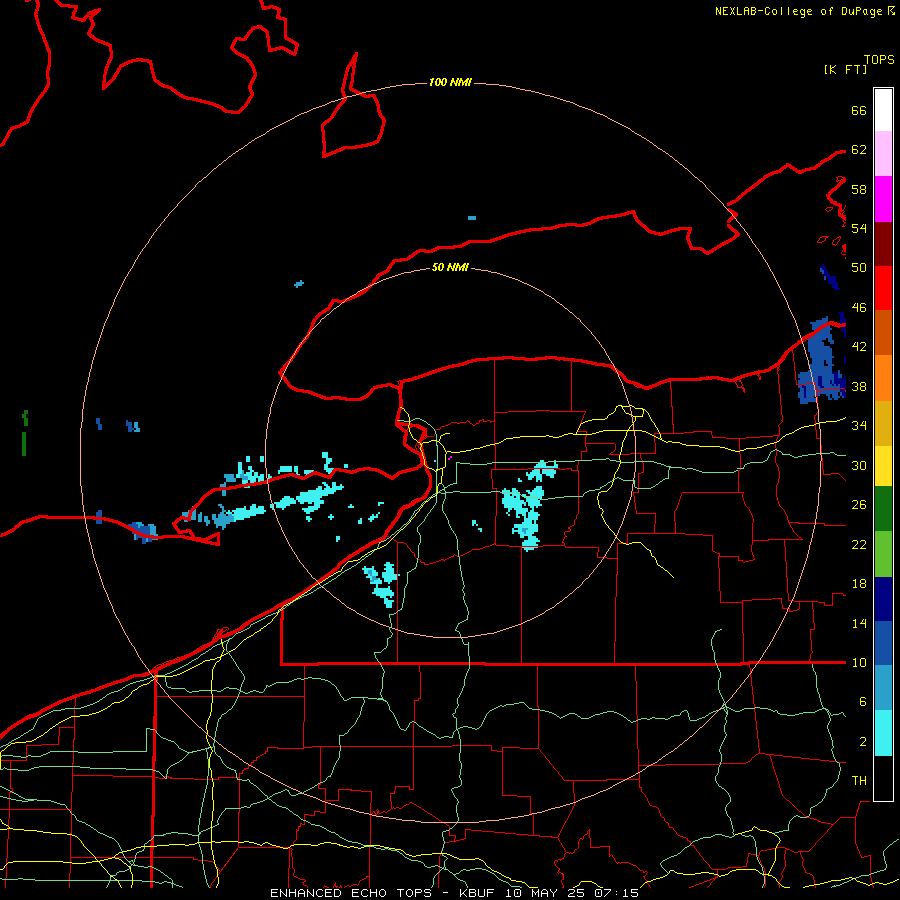Click the legend value '2'
The width and height of the screenshot is (900, 900).
pyautogui.click(x=863, y=741)
